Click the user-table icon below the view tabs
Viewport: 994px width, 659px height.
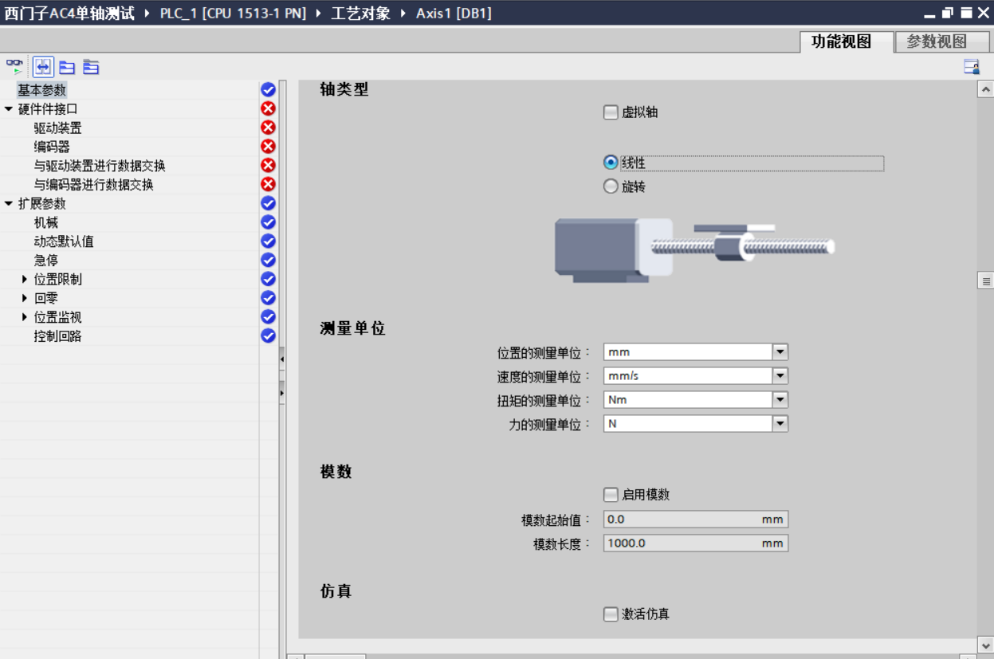click(x=970, y=67)
